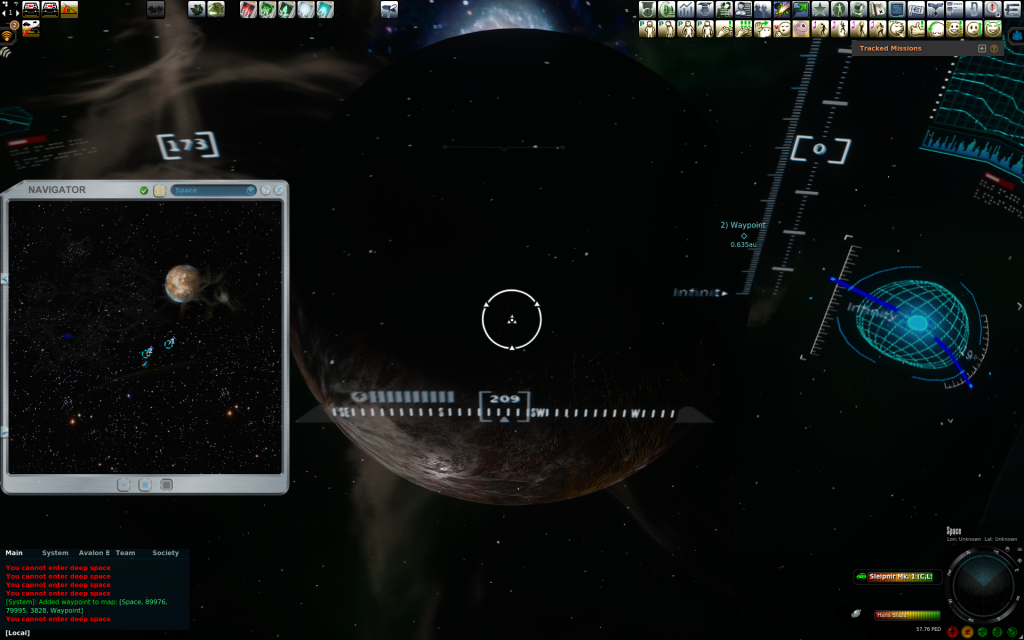Toggle the green traffic light button under radar

point(998,632)
